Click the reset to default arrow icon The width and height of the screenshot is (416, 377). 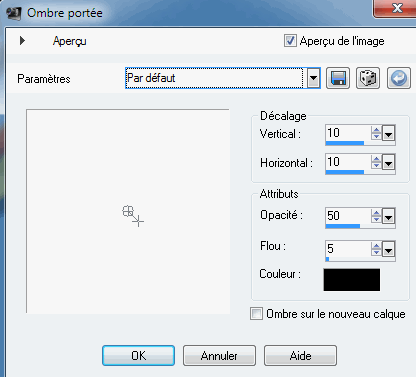(x=399, y=78)
